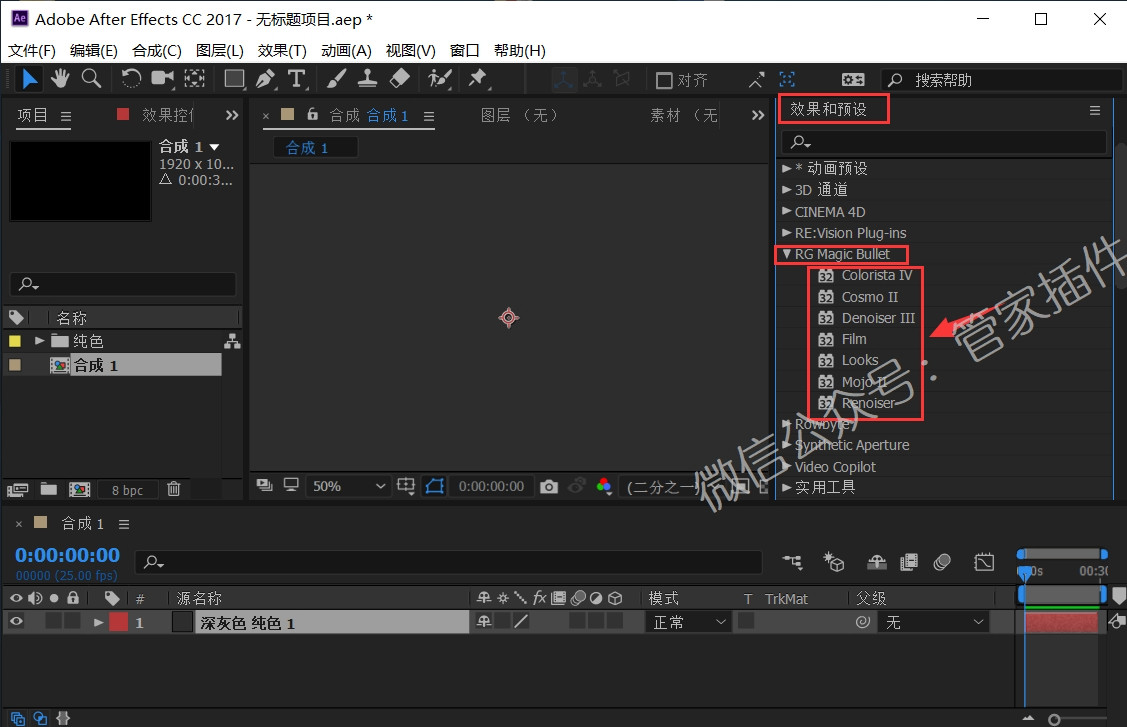1127x727 pixels.
Task: Toggle shy layers switch in timeline
Action: point(877,562)
